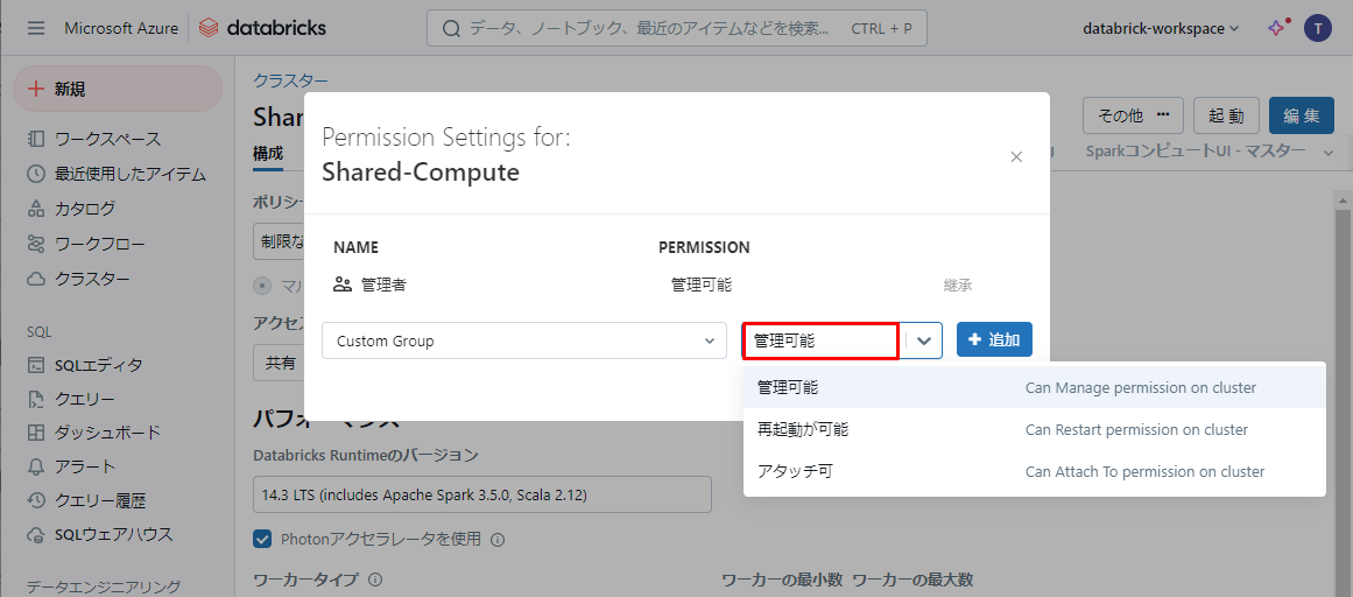Click the permission dropdown chevron arrow
Viewport: 1353px width, 597px height.
tap(923, 341)
